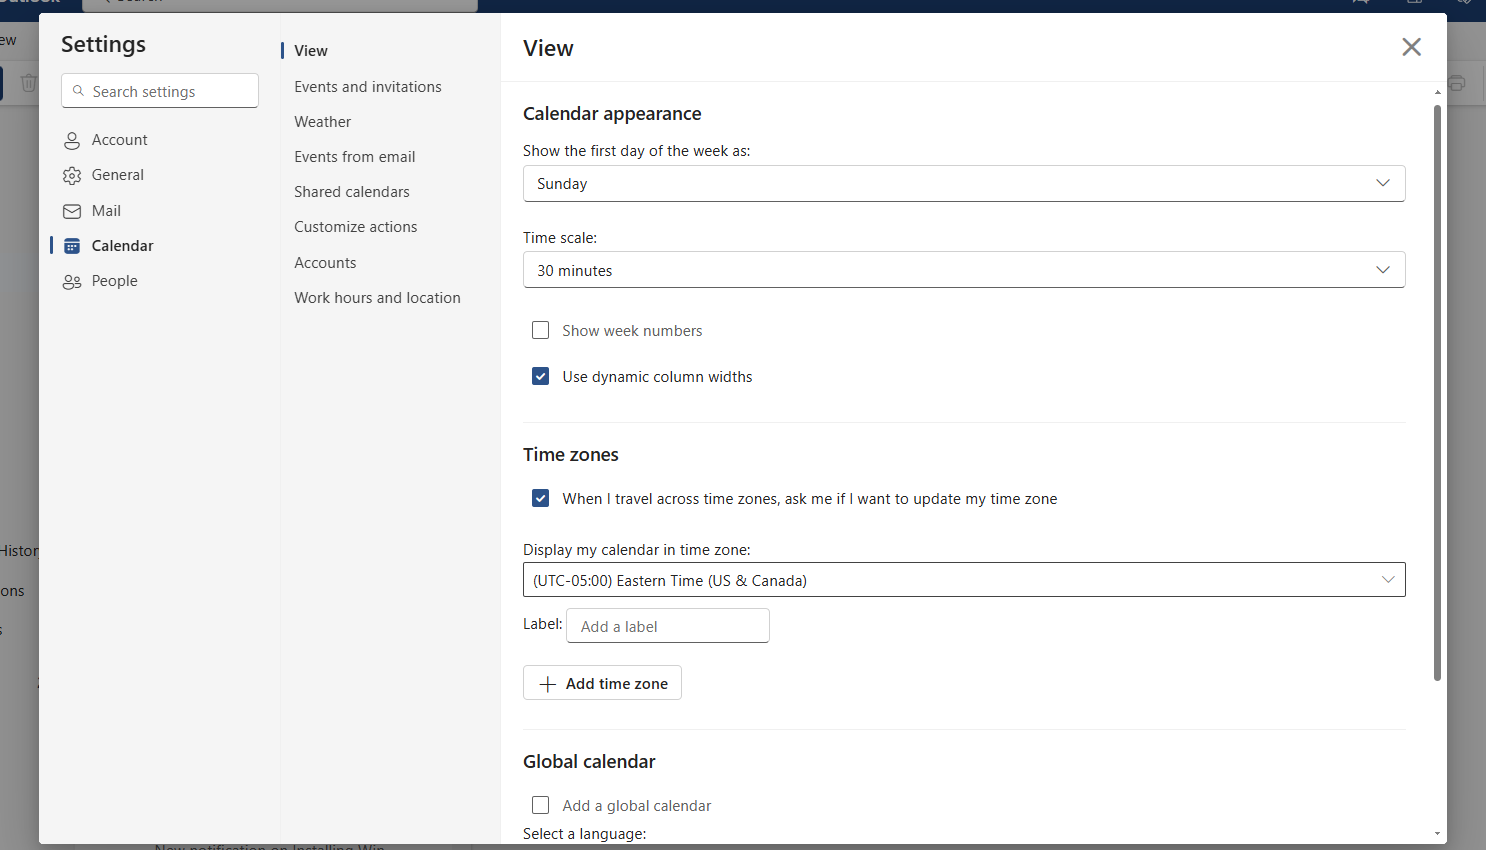Screen dimensions: 1486x850
Task: Click the Calendar grid icon
Action: coord(72,246)
